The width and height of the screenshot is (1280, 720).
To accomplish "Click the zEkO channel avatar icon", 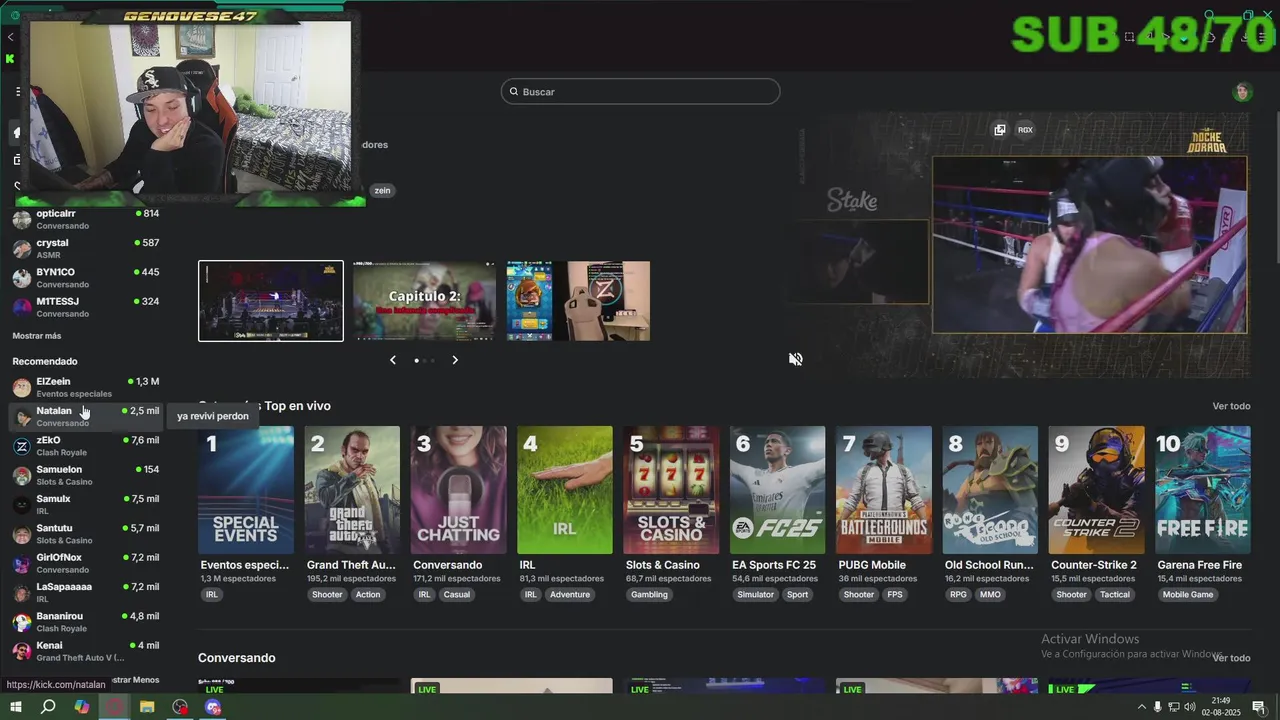I will click(x=22, y=446).
